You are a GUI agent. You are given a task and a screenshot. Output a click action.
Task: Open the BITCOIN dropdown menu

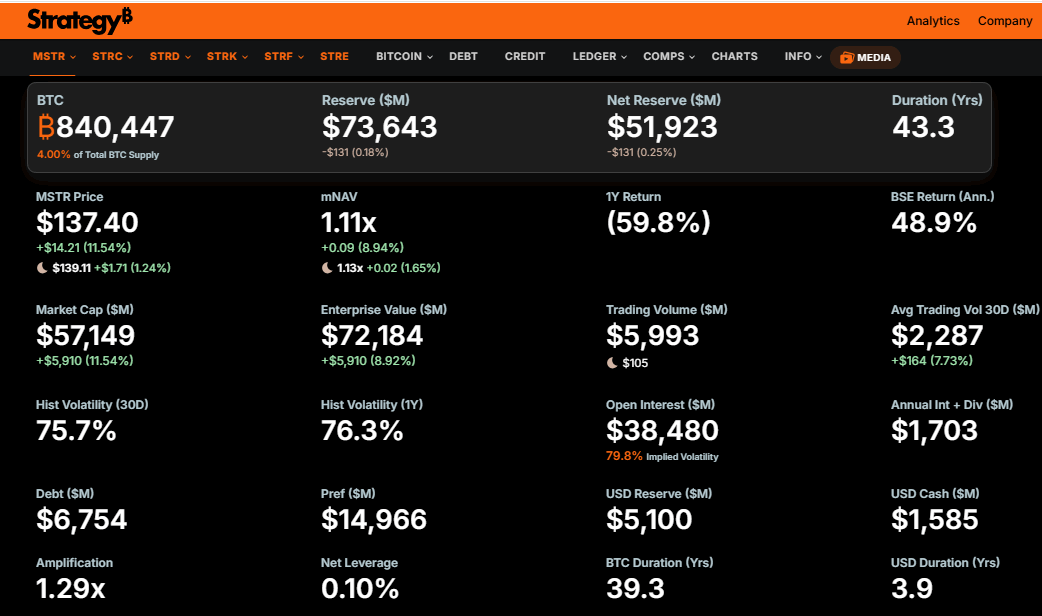404,56
